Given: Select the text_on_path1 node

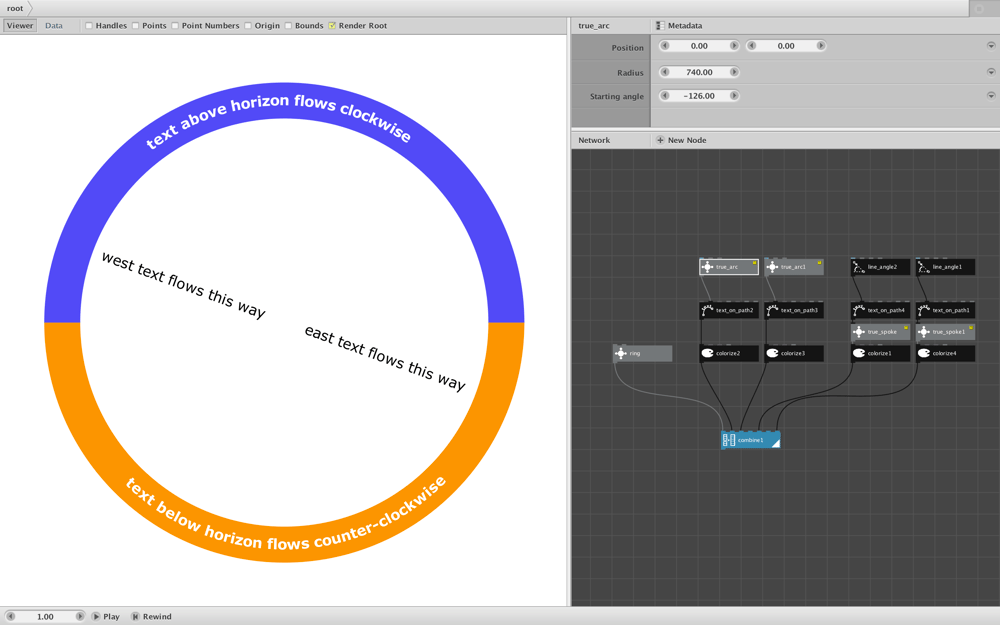Looking at the screenshot, I should coord(946,310).
